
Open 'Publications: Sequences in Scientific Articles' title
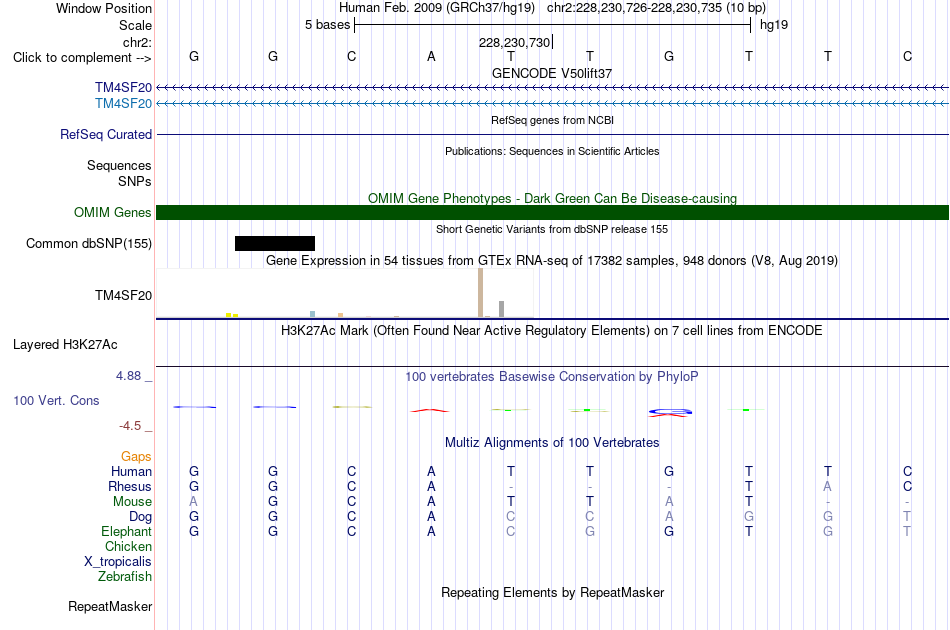(552, 151)
